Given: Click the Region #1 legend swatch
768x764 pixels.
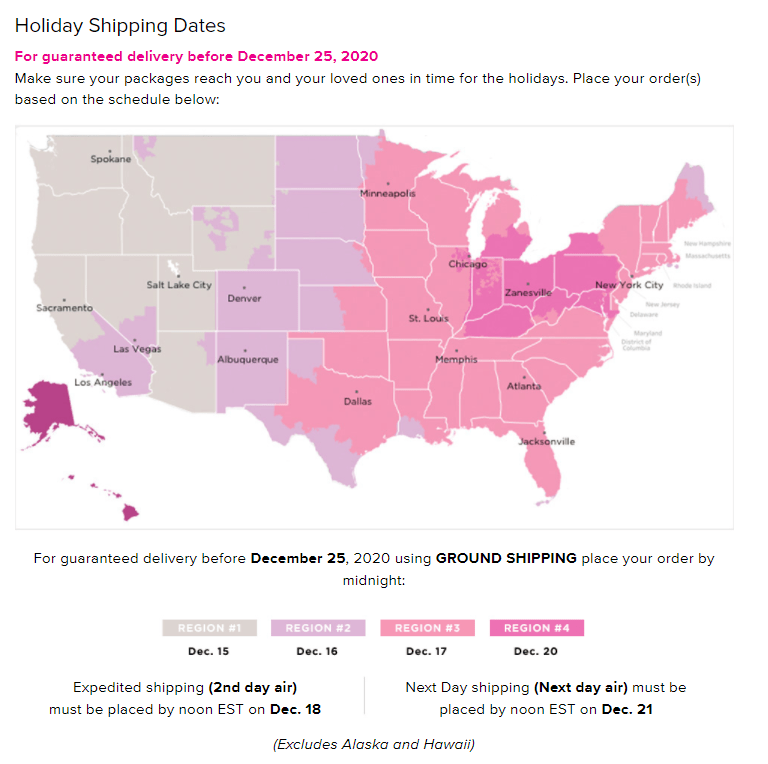Looking at the screenshot, I should tap(209, 628).
